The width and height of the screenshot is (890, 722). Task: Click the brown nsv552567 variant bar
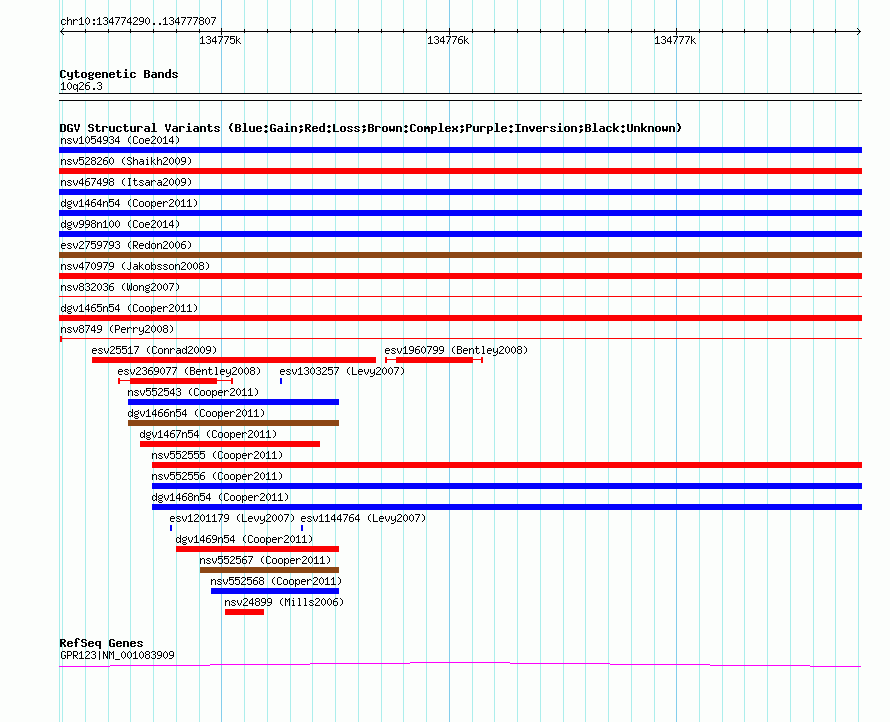click(x=270, y=570)
